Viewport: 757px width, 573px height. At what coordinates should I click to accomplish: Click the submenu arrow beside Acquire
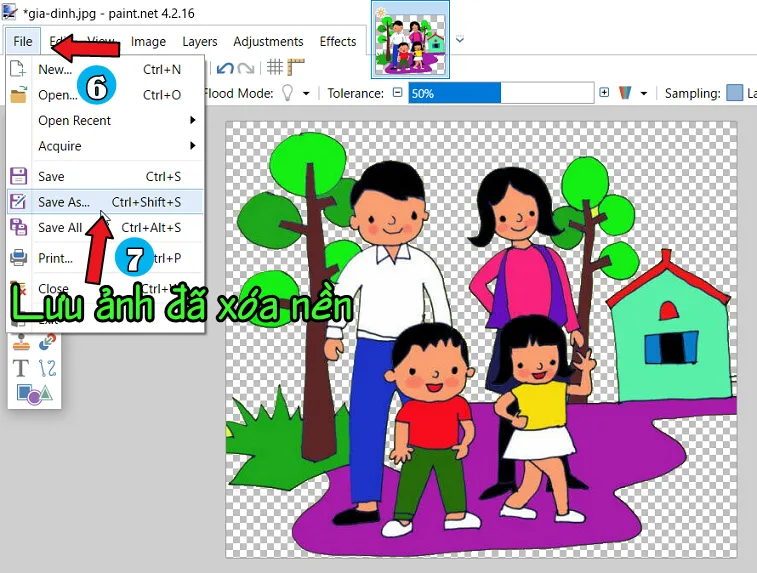click(x=193, y=146)
